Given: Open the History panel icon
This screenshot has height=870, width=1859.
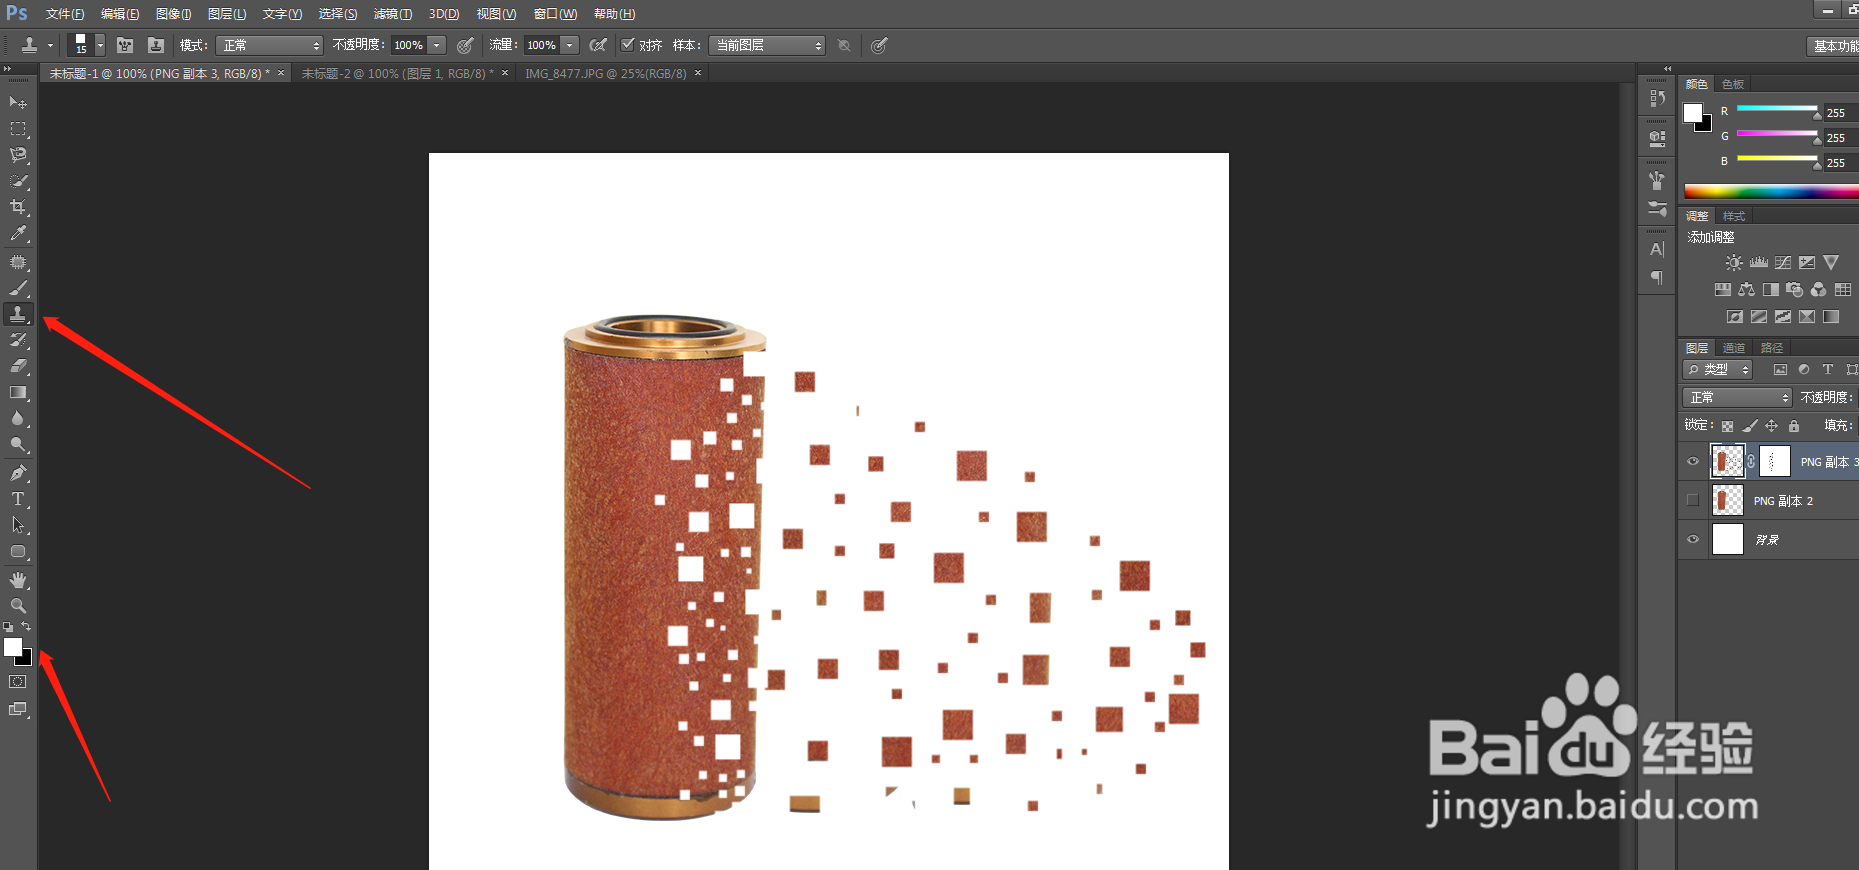Looking at the screenshot, I should pyautogui.click(x=1657, y=98).
